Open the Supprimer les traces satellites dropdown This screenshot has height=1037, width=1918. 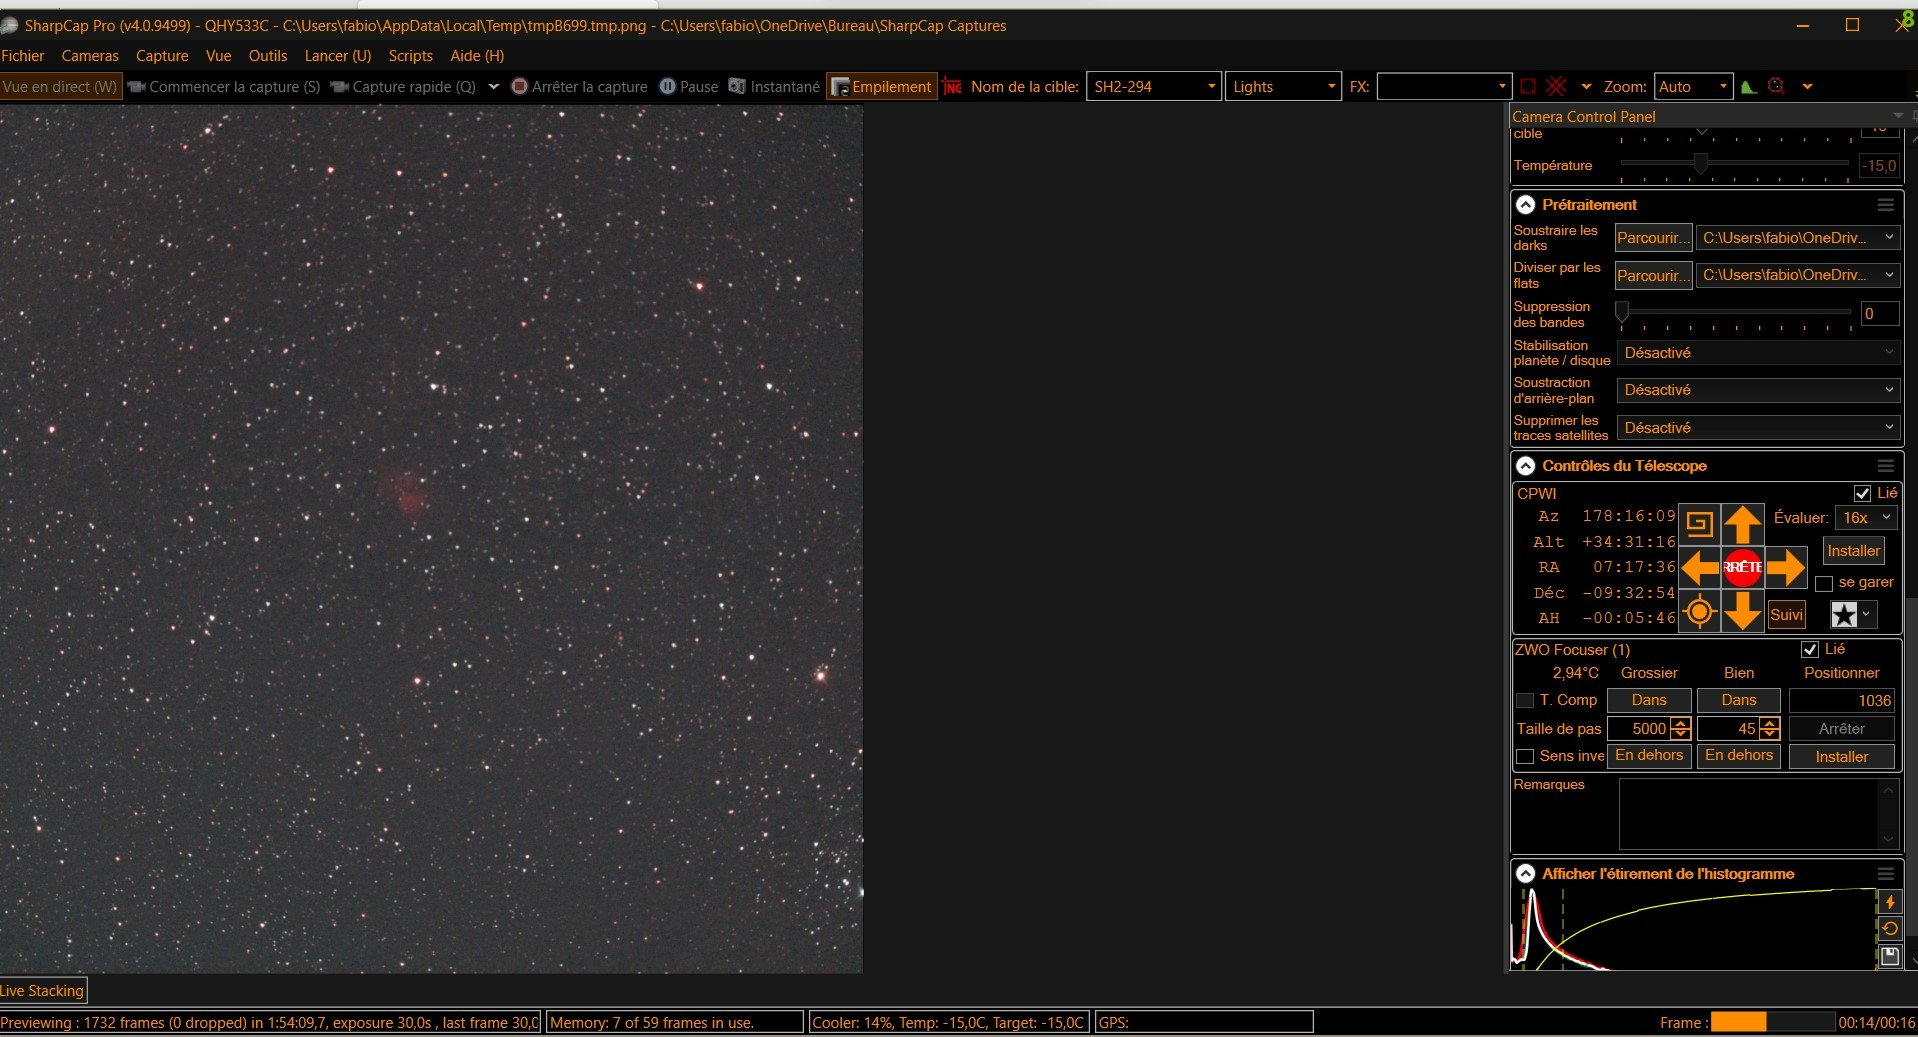click(1758, 428)
